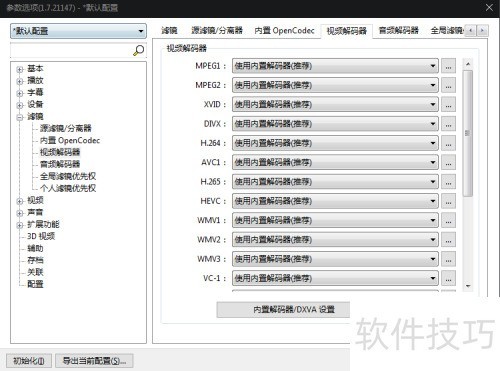Viewport: 500px width, 371px height.
Task: Open the AVC1 decoder dropdown
Action: coord(335,163)
